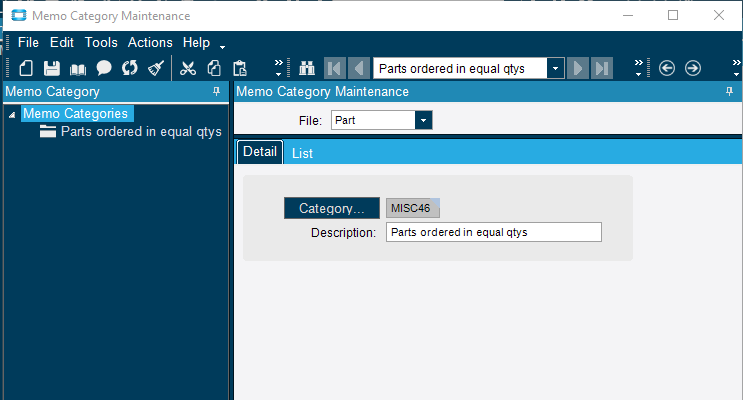Minimize the Memo Category Maintenance window
The height and width of the screenshot is (400, 743).
click(x=628, y=16)
